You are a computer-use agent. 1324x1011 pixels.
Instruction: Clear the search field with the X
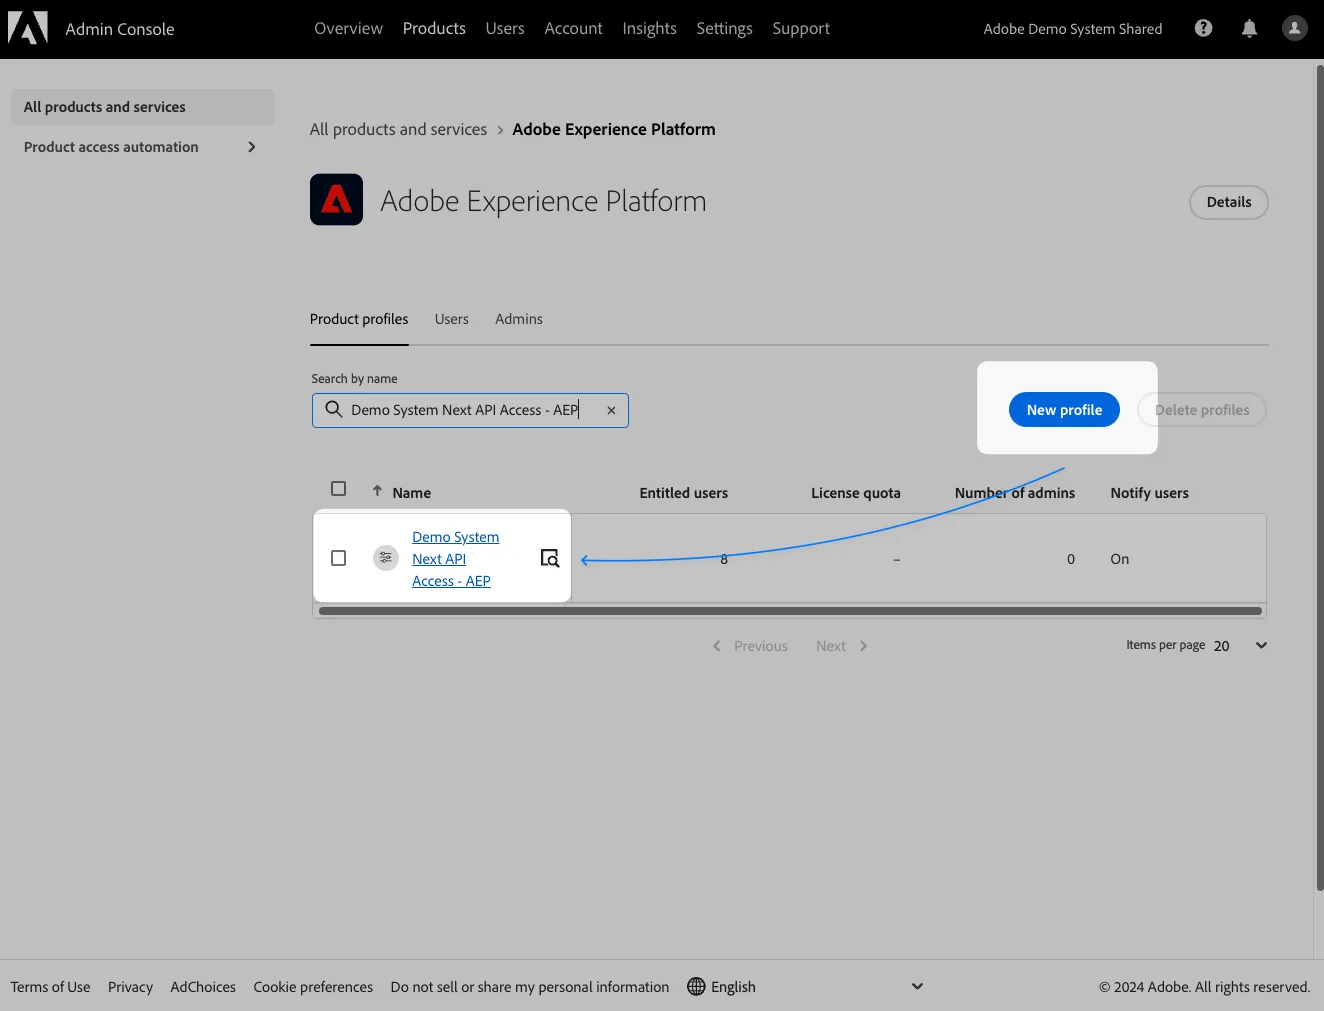point(611,410)
